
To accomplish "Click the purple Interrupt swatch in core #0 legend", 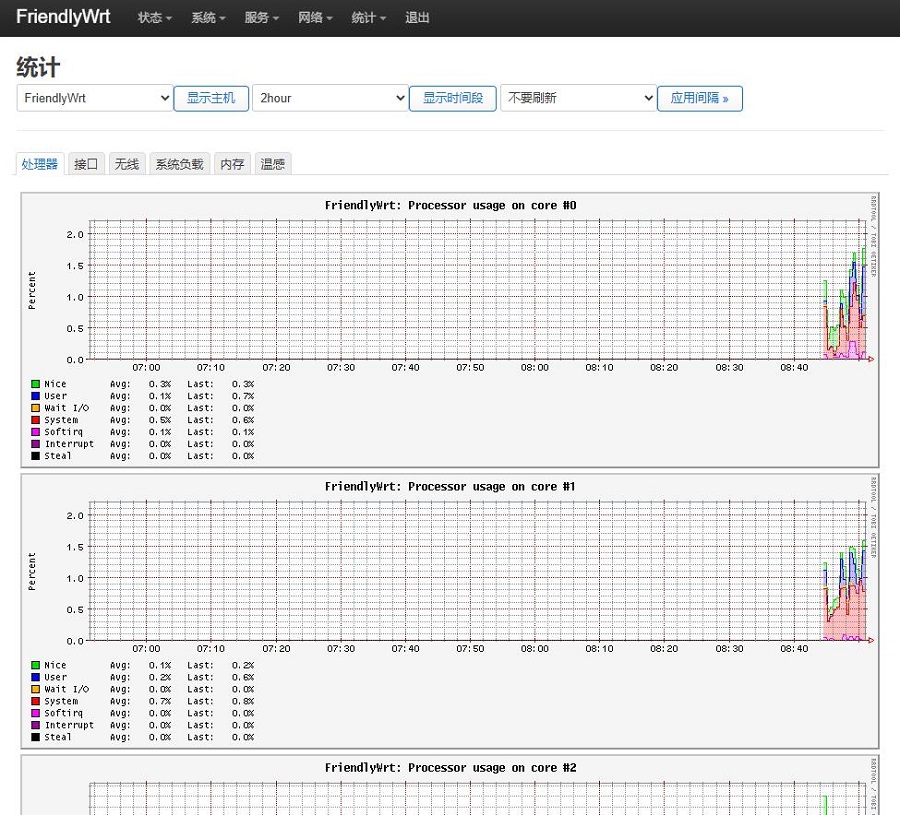I will coord(36,444).
